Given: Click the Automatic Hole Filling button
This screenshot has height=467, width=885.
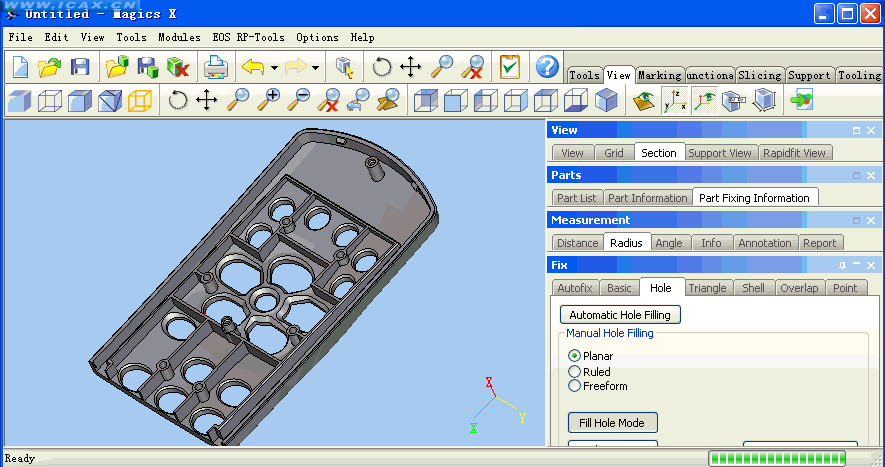Looking at the screenshot, I should 619,315.
